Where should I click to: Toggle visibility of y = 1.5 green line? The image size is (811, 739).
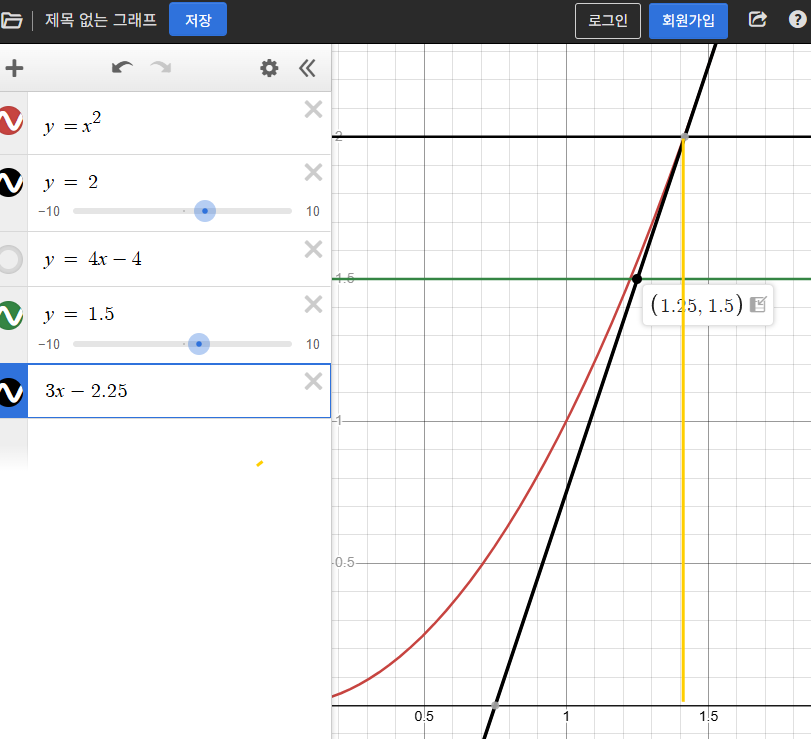[10, 315]
